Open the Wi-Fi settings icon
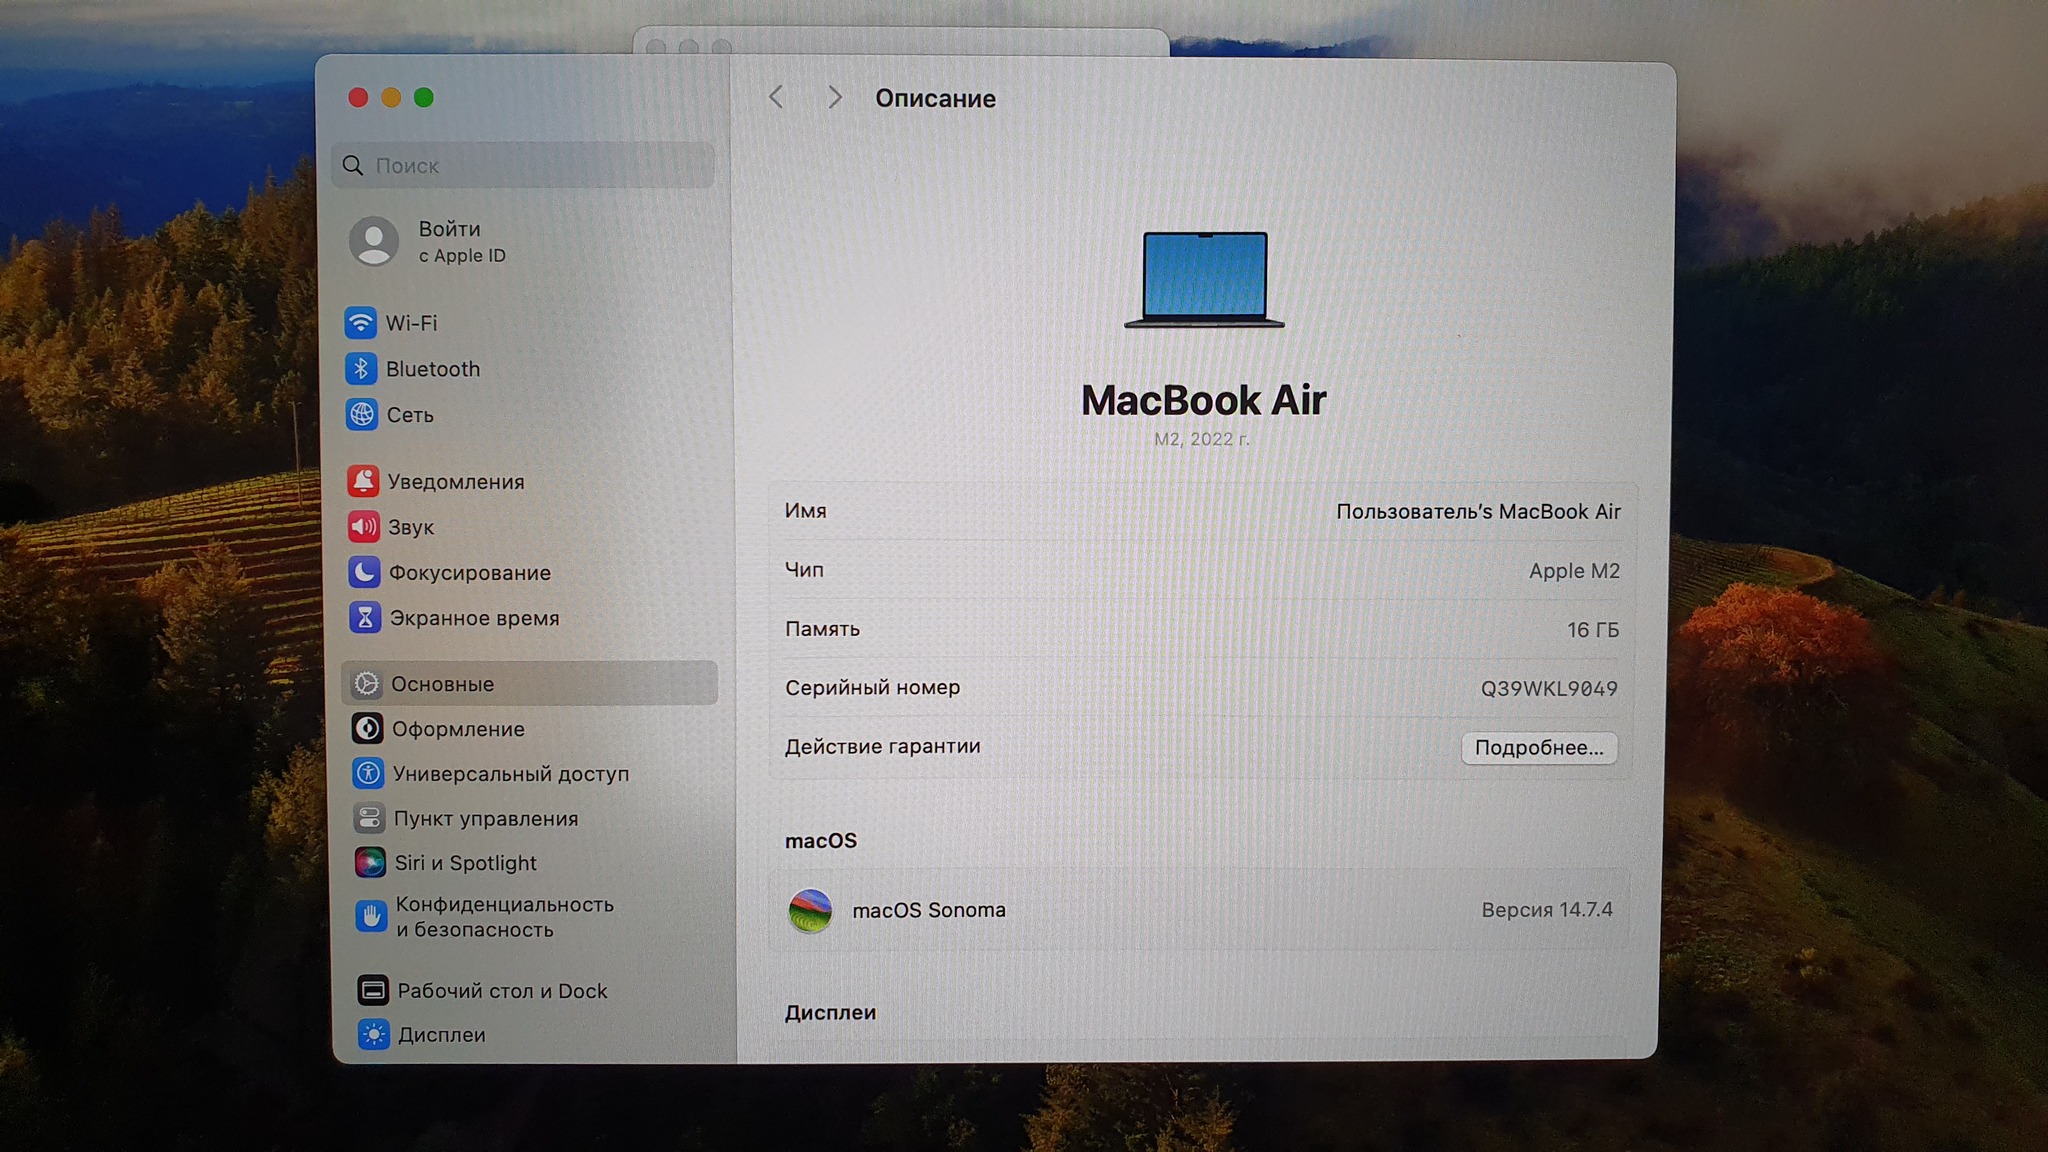The height and width of the screenshot is (1152, 2048). point(360,323)
